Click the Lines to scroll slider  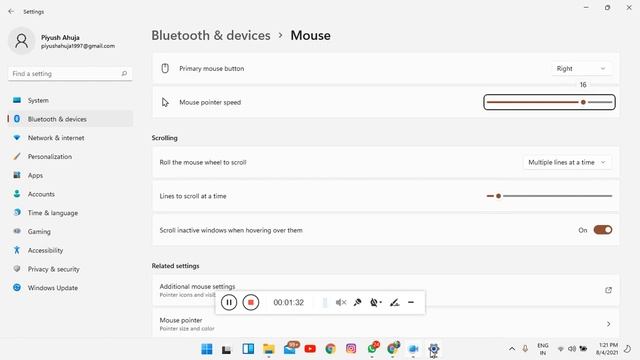tap(549, 196)
